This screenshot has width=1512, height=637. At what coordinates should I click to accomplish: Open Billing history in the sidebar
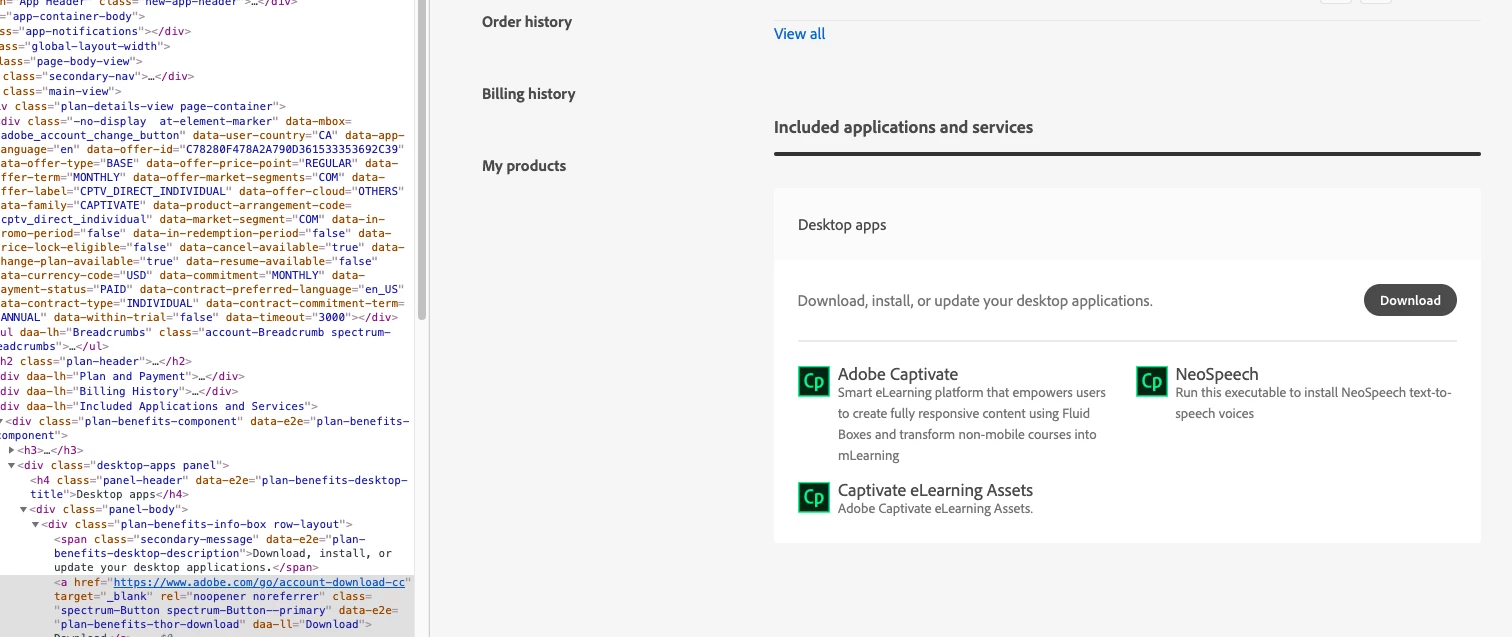(529, 94)
